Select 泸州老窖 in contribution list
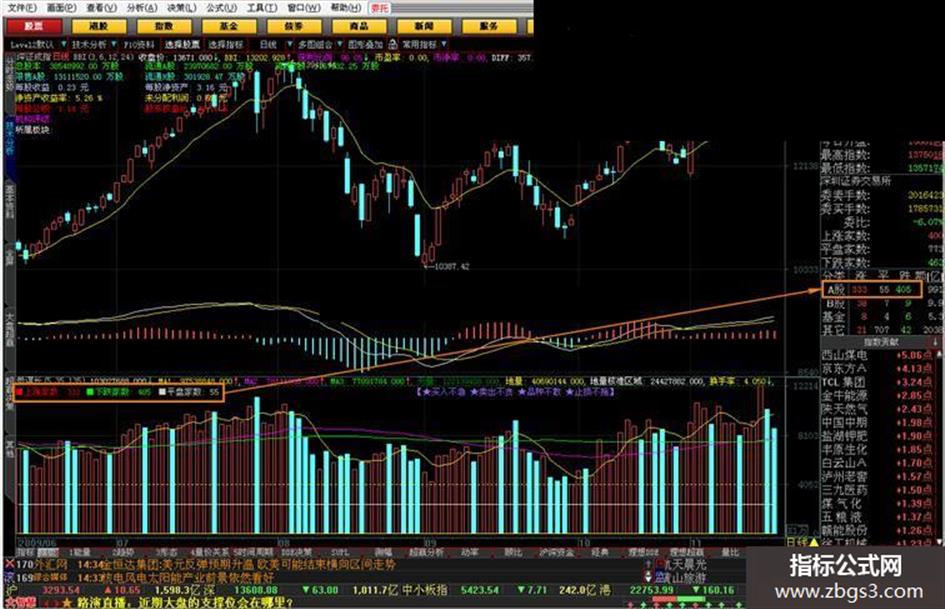Image resolution: width=945 pixels, height=609 pixels. (880, 476)
